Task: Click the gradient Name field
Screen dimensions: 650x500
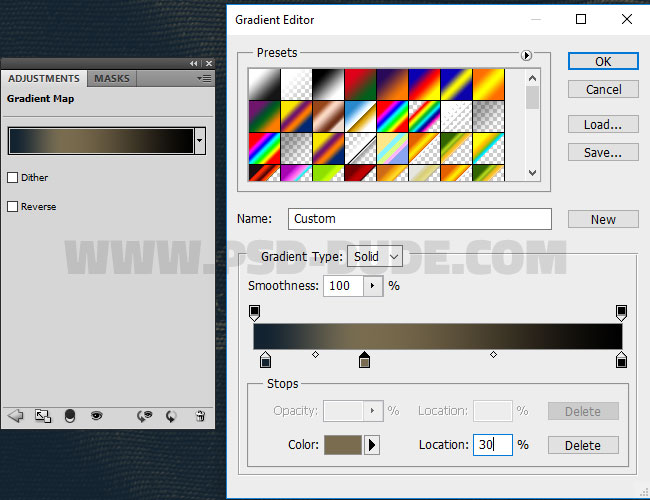Action: tap(420, 219)
